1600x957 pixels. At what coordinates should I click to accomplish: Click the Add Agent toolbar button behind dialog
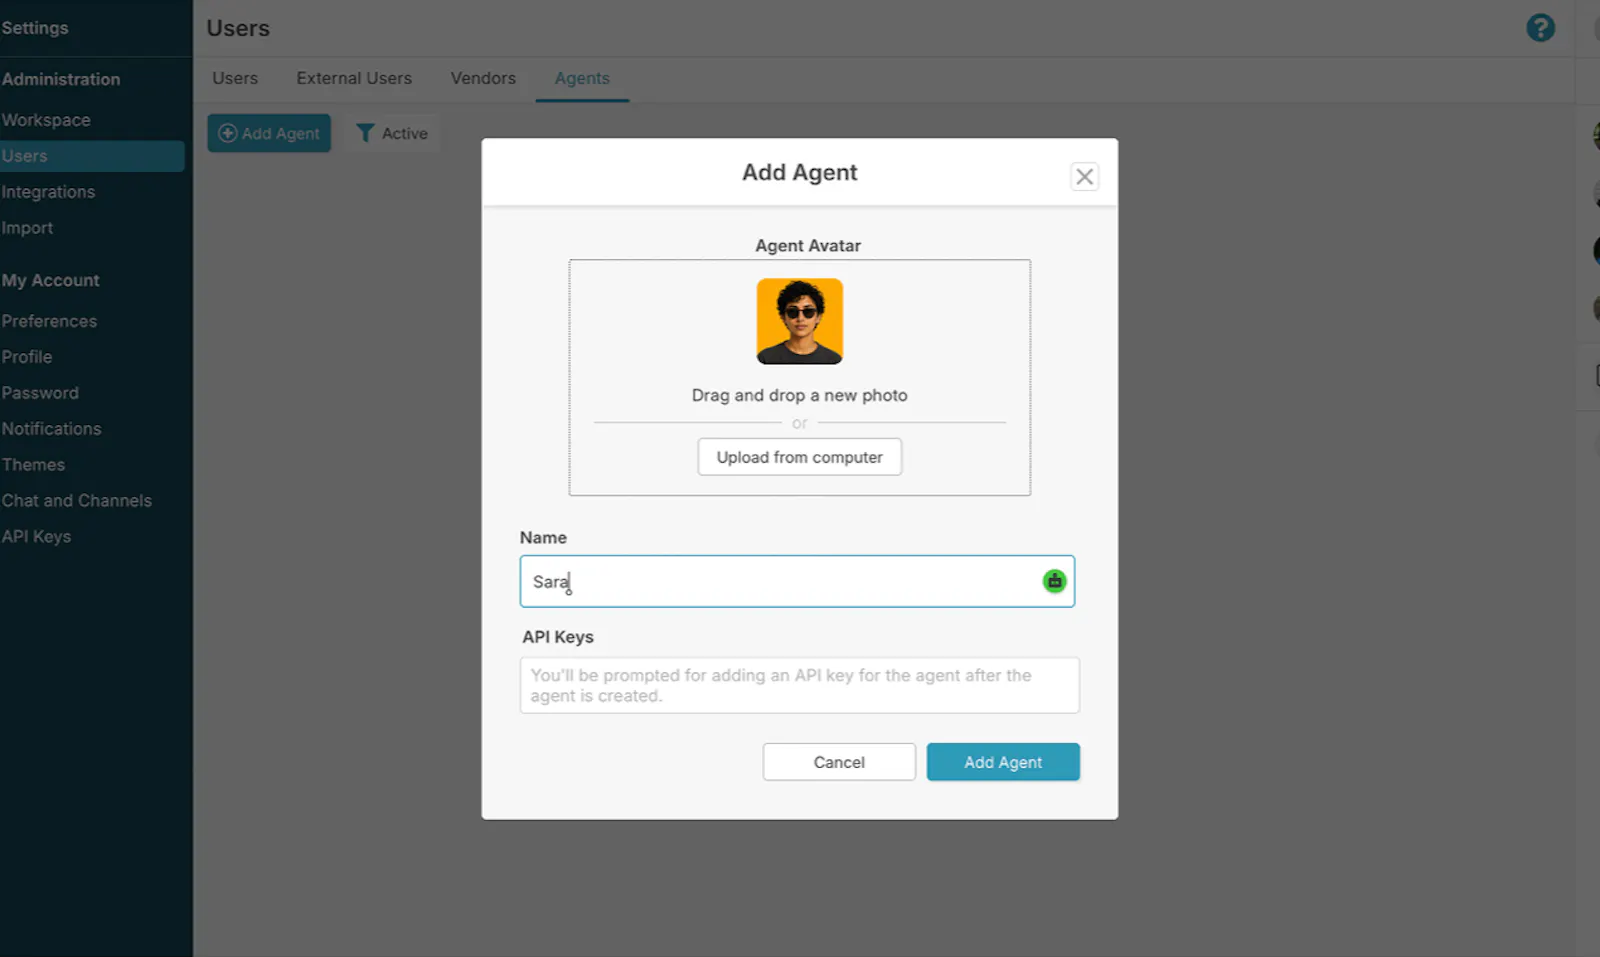tap(269, 133)
